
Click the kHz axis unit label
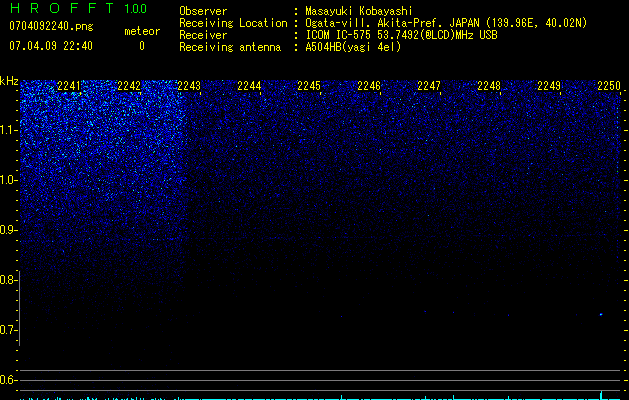[9, 81]
